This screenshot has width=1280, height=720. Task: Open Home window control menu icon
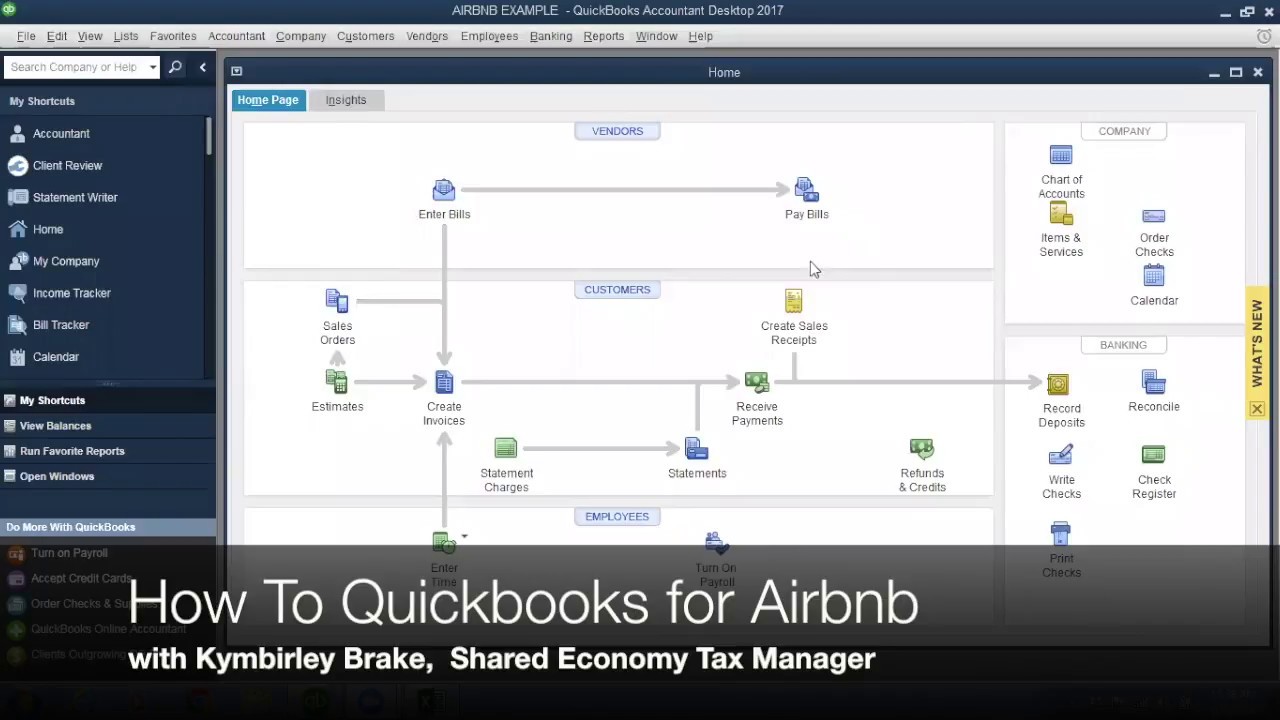pyautogui.click(x=237, y=71)
